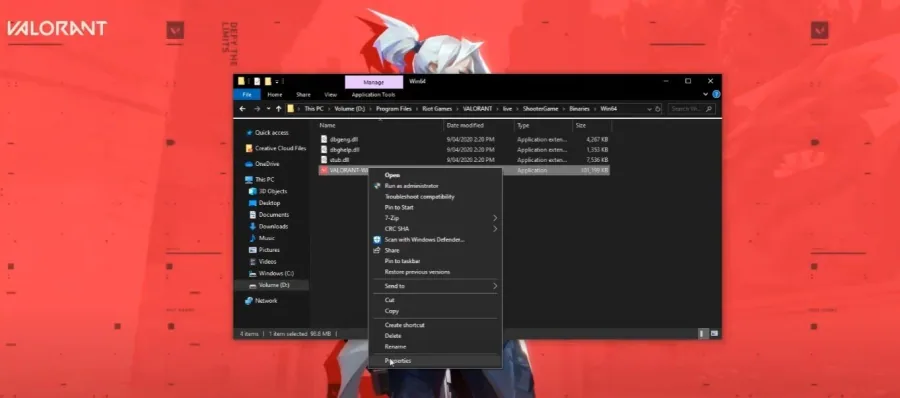The image size is (900, 398).
Task: Expand the 7-Zip submenu
Action: click(x=495, y=218)
